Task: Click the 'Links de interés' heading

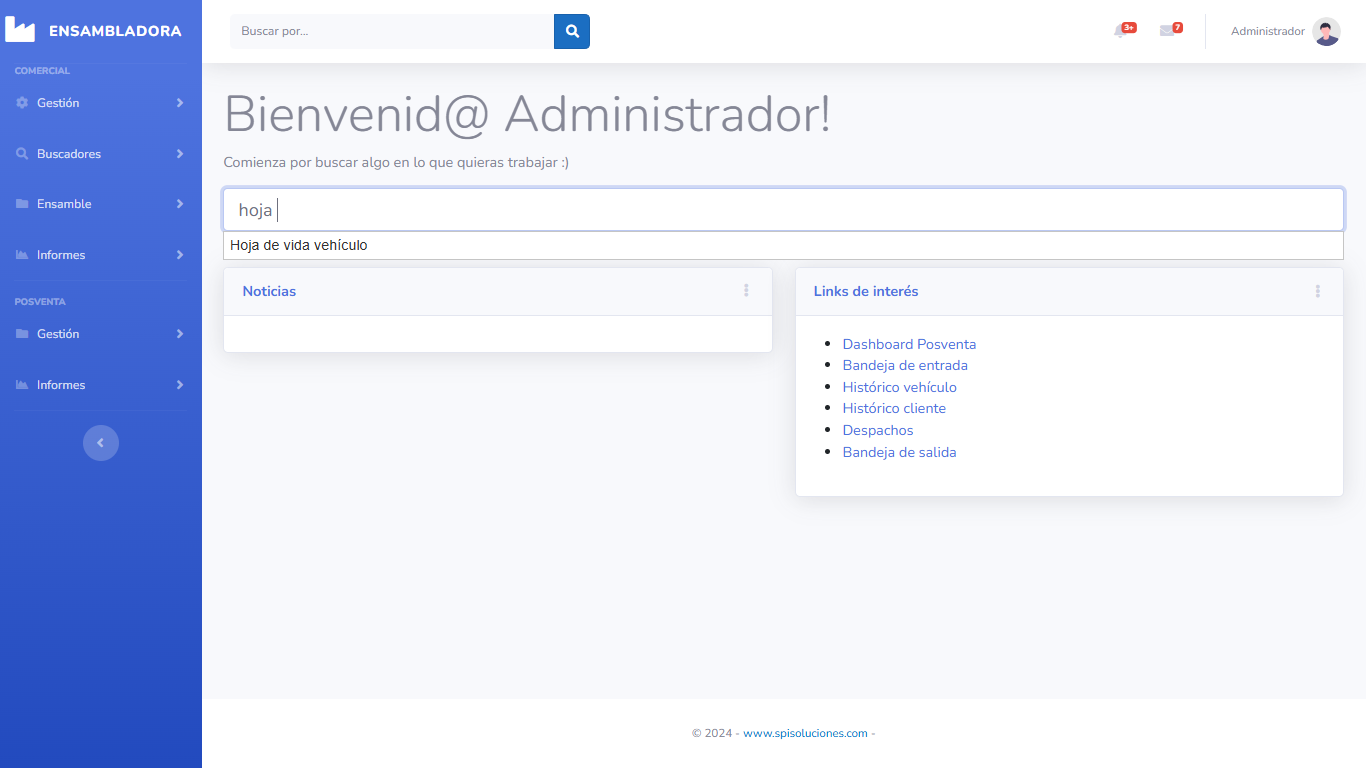Action: coord(866,291)
